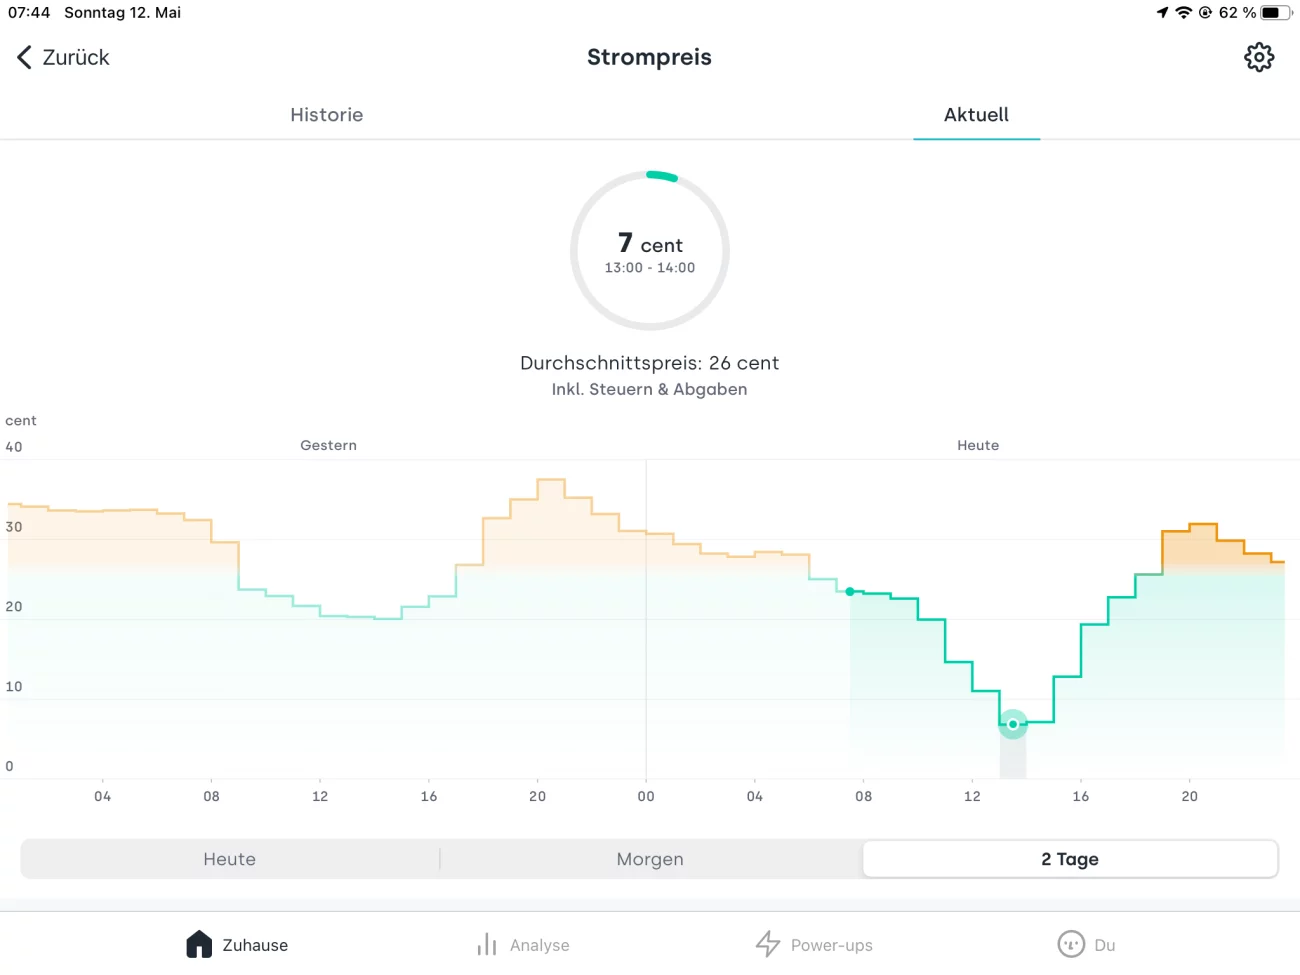Tap the Zurück back label
The image size is (1300, 975).
76,57
